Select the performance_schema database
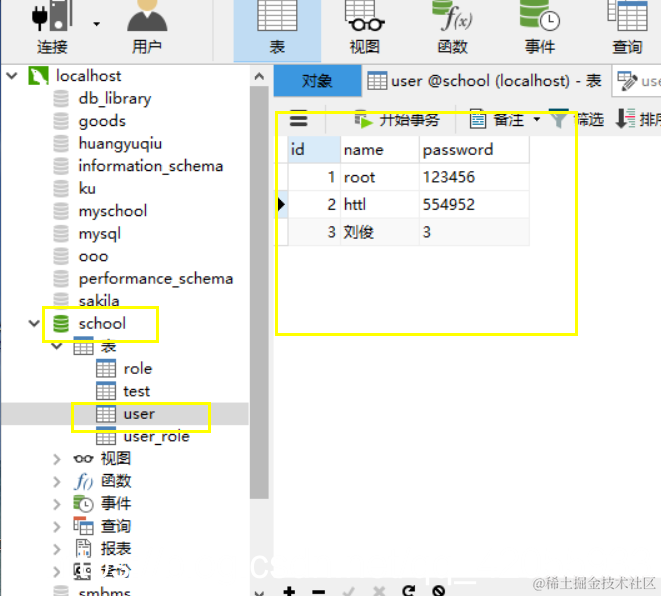This screenshot has width=661, height=596. tap(156, 279)
